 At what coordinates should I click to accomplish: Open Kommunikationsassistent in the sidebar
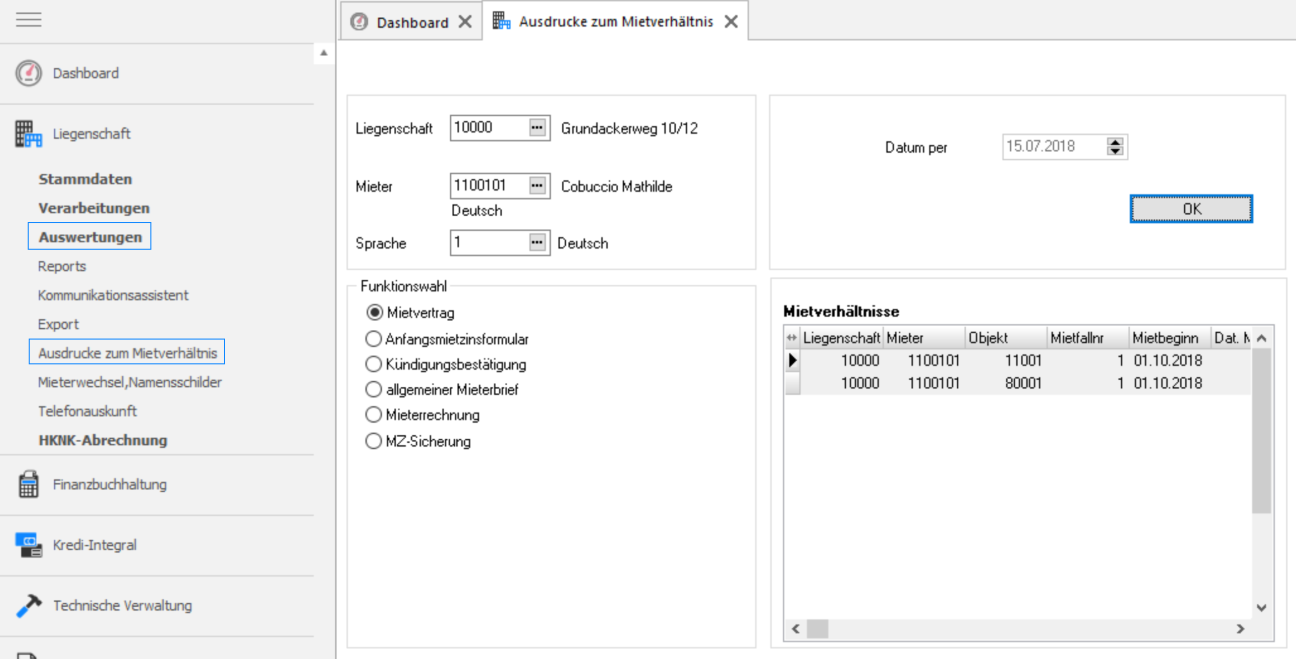pyautogui.click(x=113, y=295)
